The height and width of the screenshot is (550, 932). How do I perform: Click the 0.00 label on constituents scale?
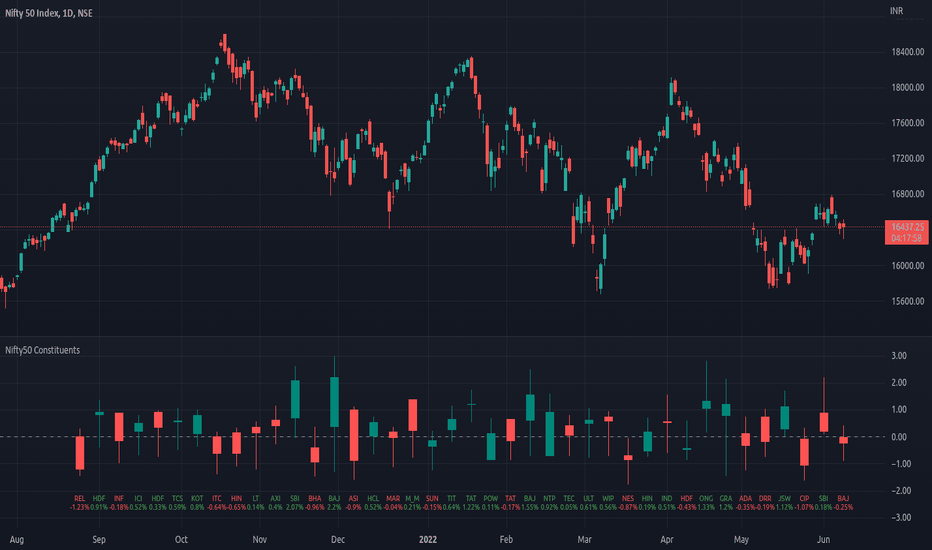coord(899,437)
